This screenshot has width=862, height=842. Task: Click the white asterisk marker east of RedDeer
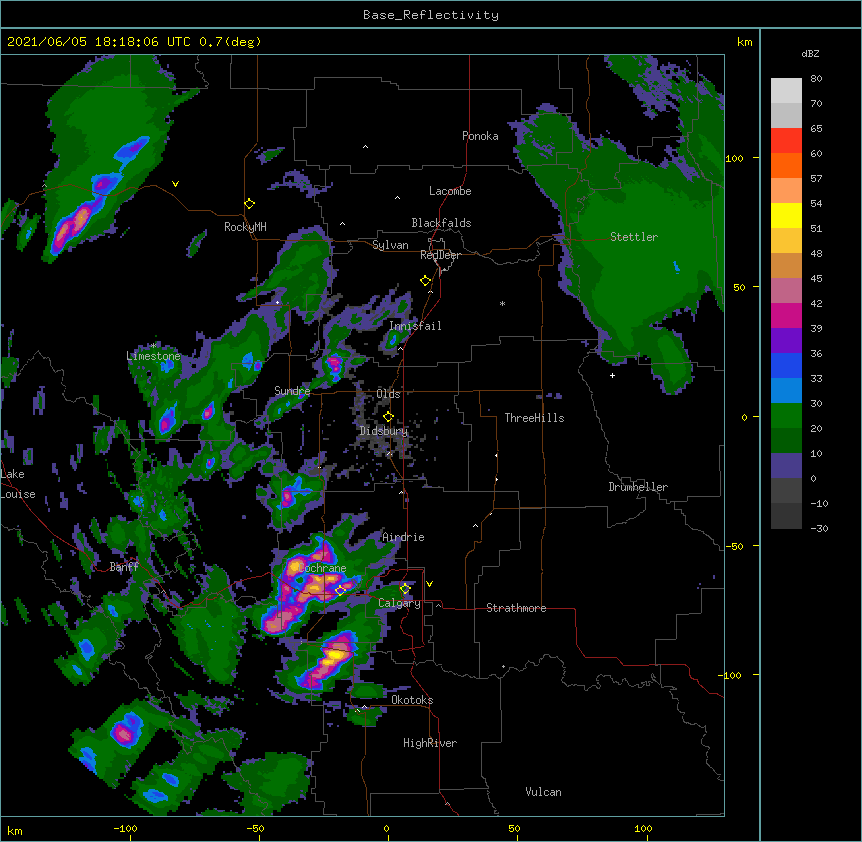click(502, 304)
